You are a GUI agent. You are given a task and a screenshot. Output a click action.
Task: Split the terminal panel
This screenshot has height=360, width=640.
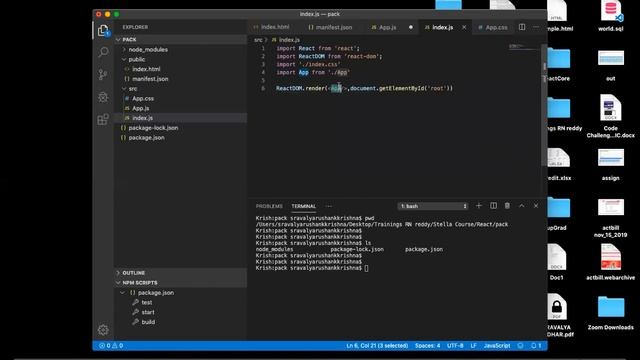tap(493, 206)
